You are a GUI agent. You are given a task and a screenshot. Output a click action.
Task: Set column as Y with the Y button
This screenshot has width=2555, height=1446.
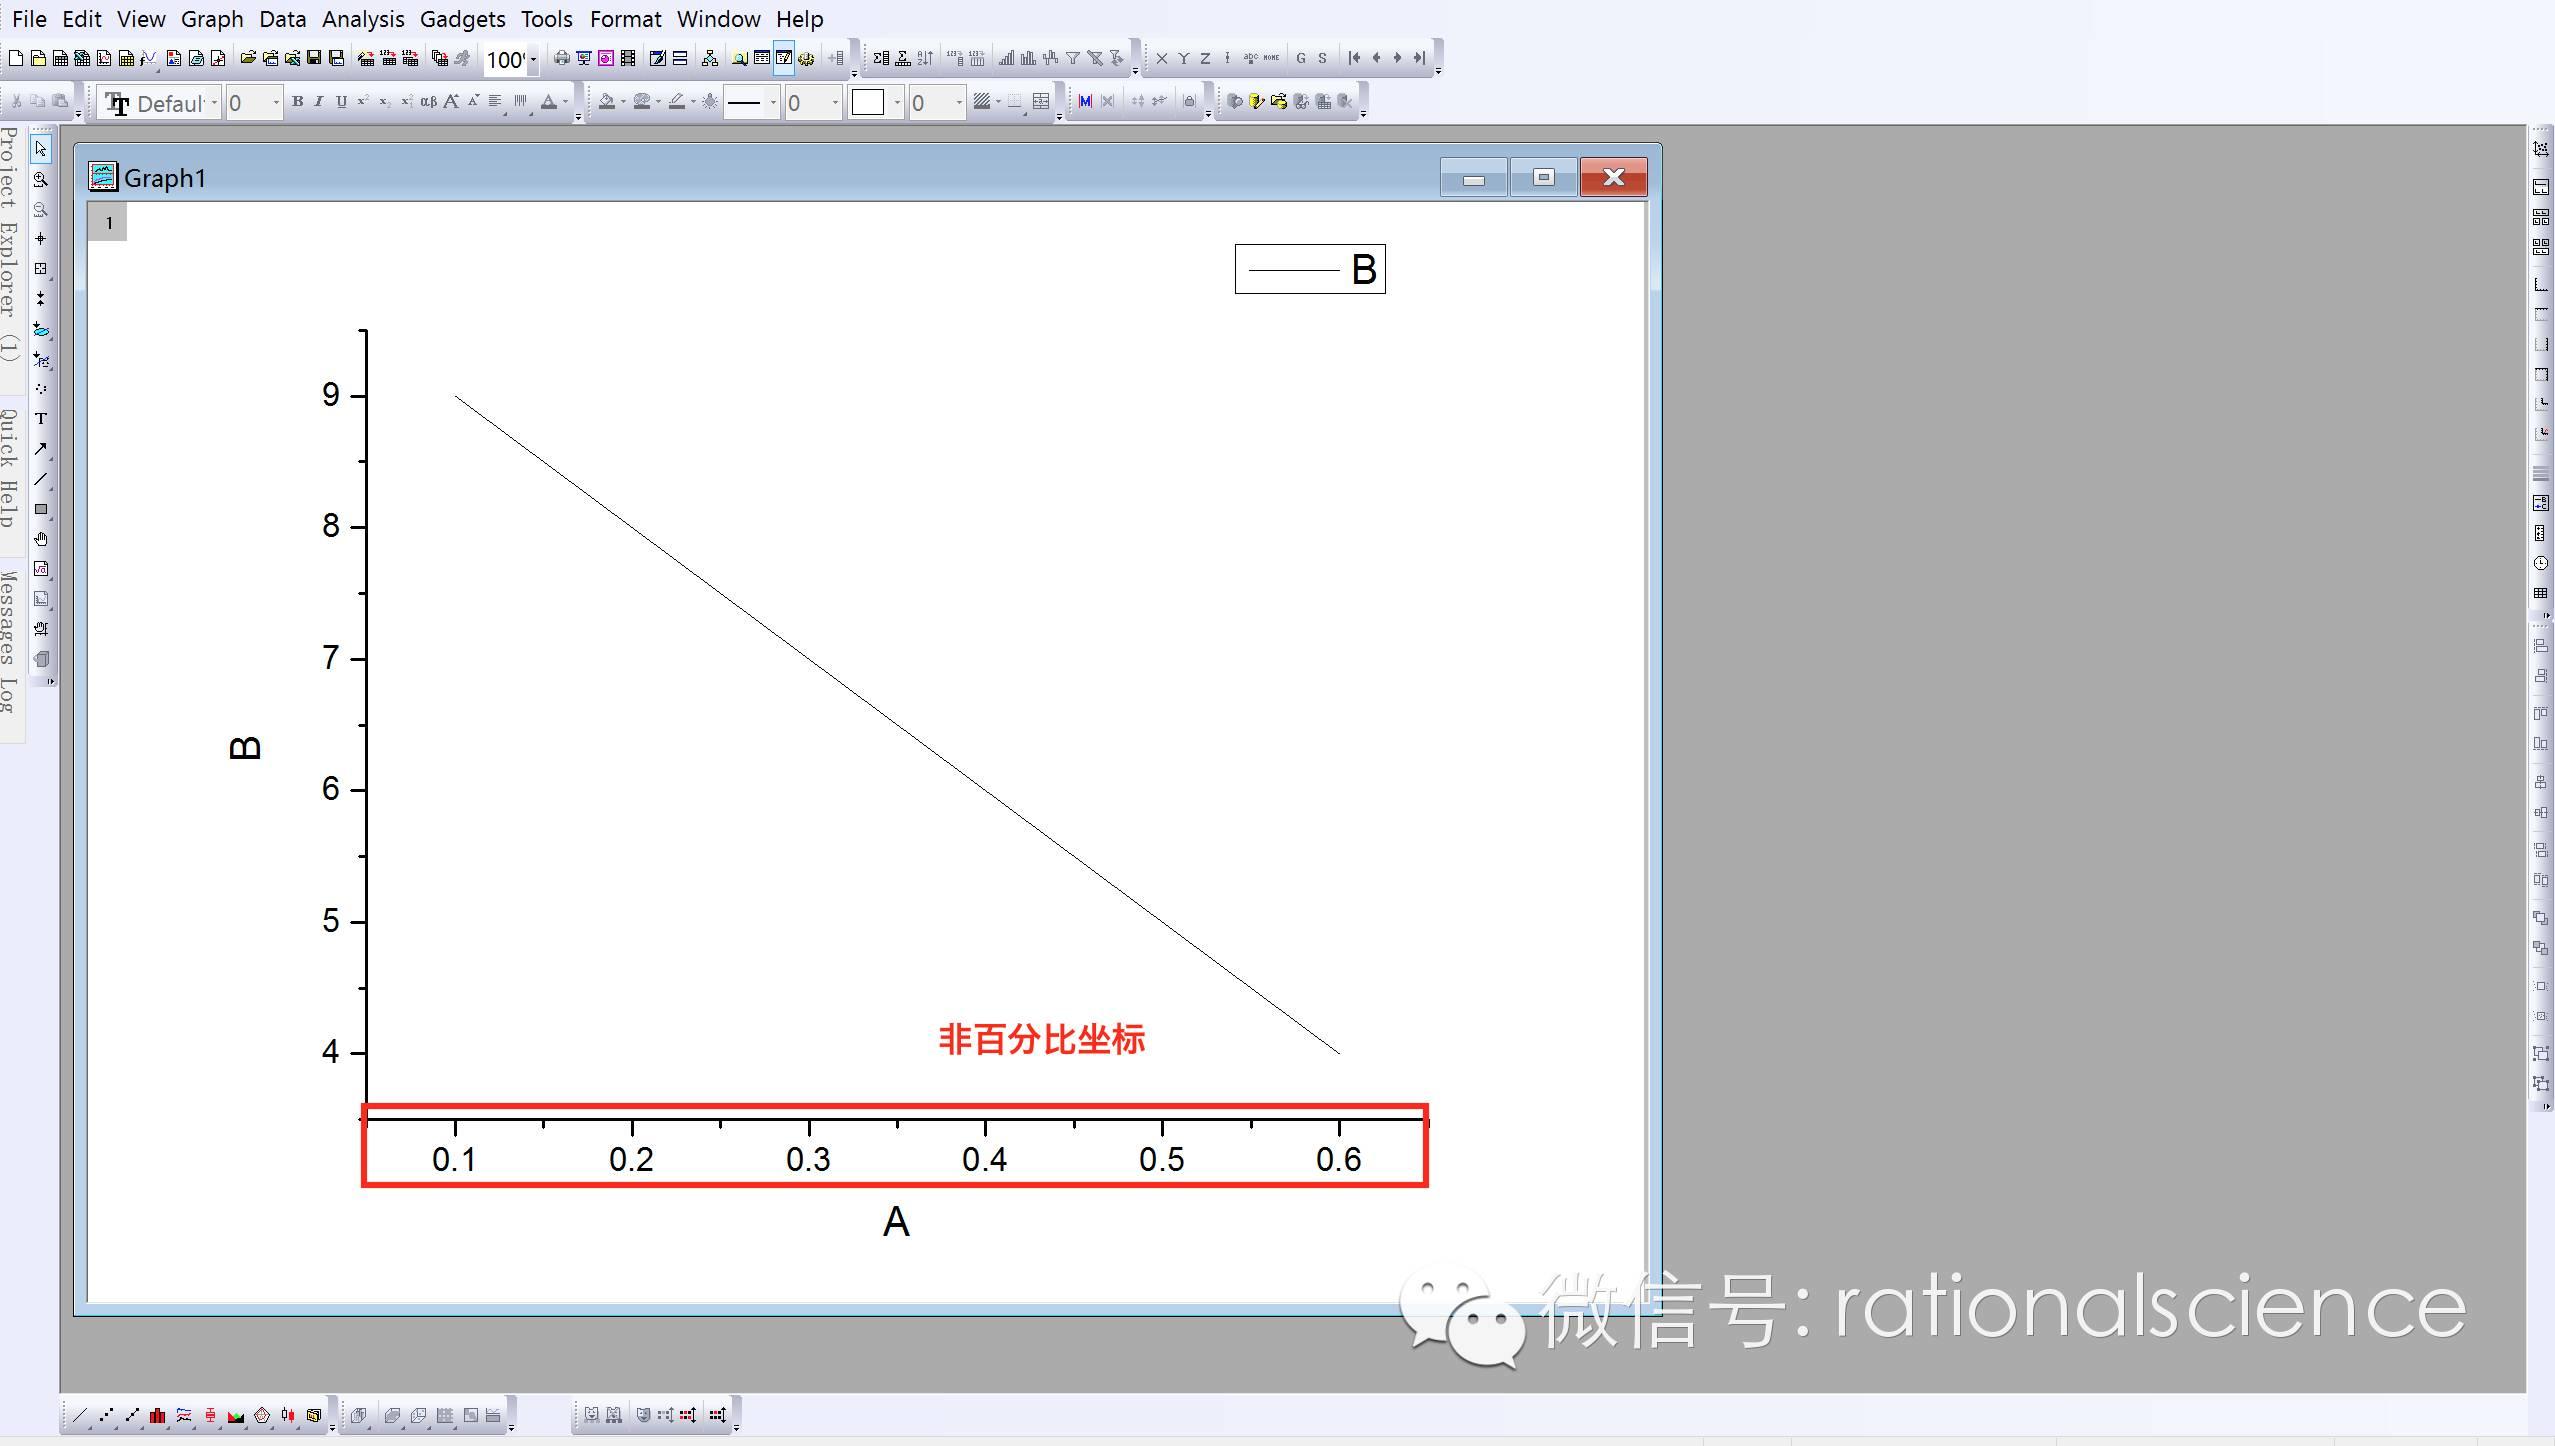(1183, 58)
